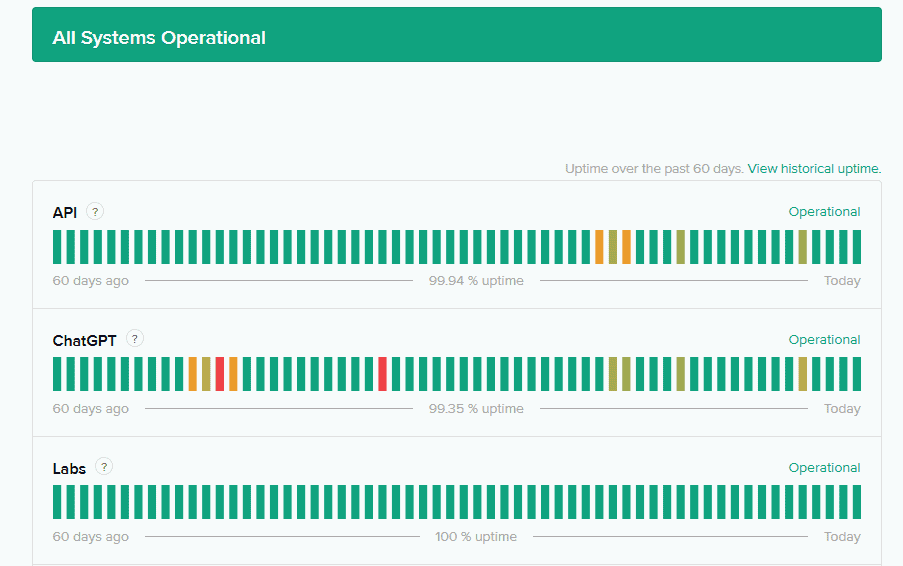Select the Labs Operational status text
Screen dimensions: 903x566
(824, 468)
